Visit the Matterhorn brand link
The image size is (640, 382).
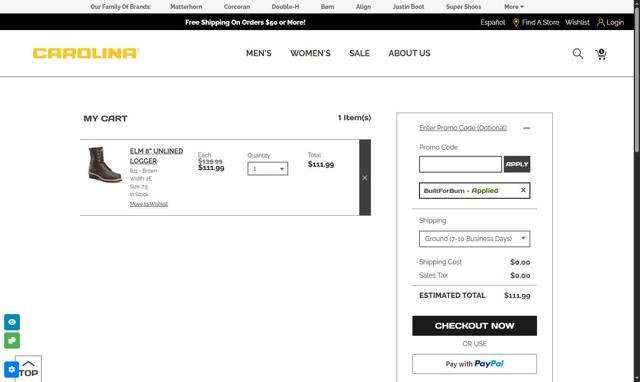click(x=186, y=7)
